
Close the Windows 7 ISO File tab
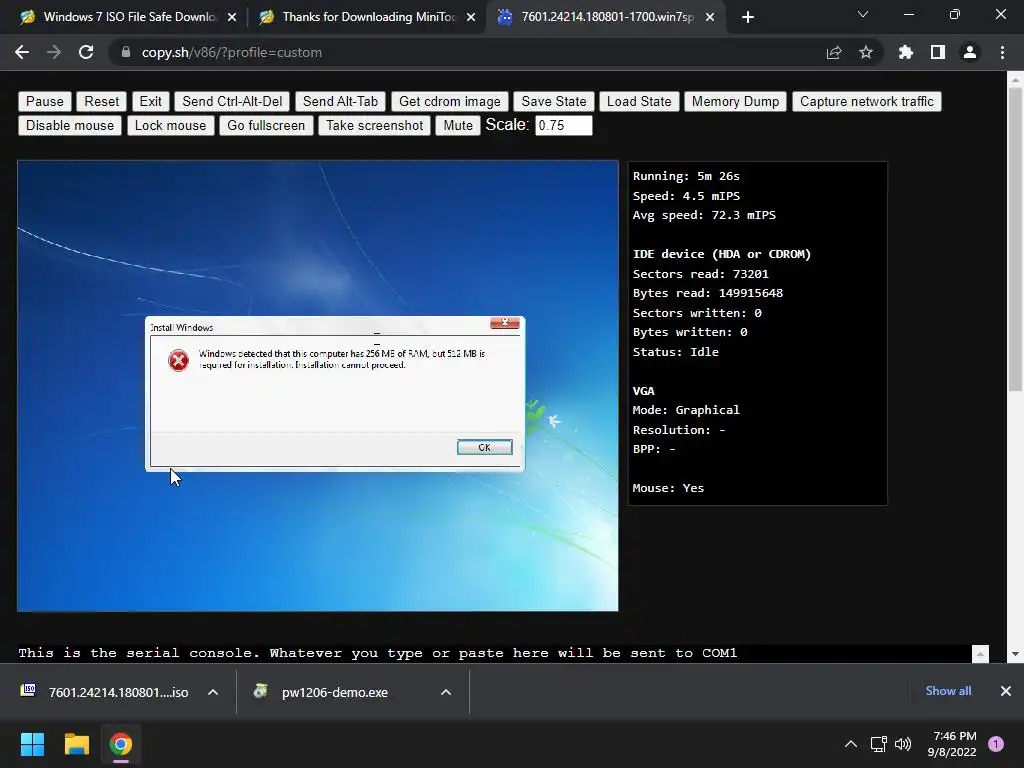point(232,17)
